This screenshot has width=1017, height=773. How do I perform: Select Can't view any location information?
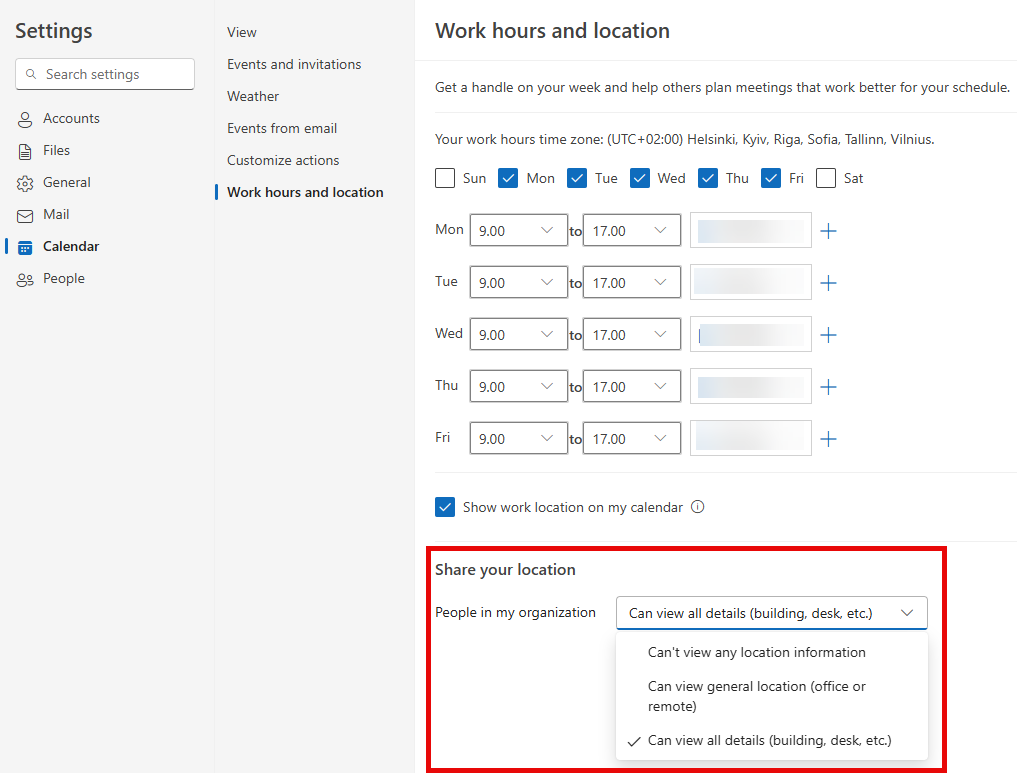pos(757,652)
